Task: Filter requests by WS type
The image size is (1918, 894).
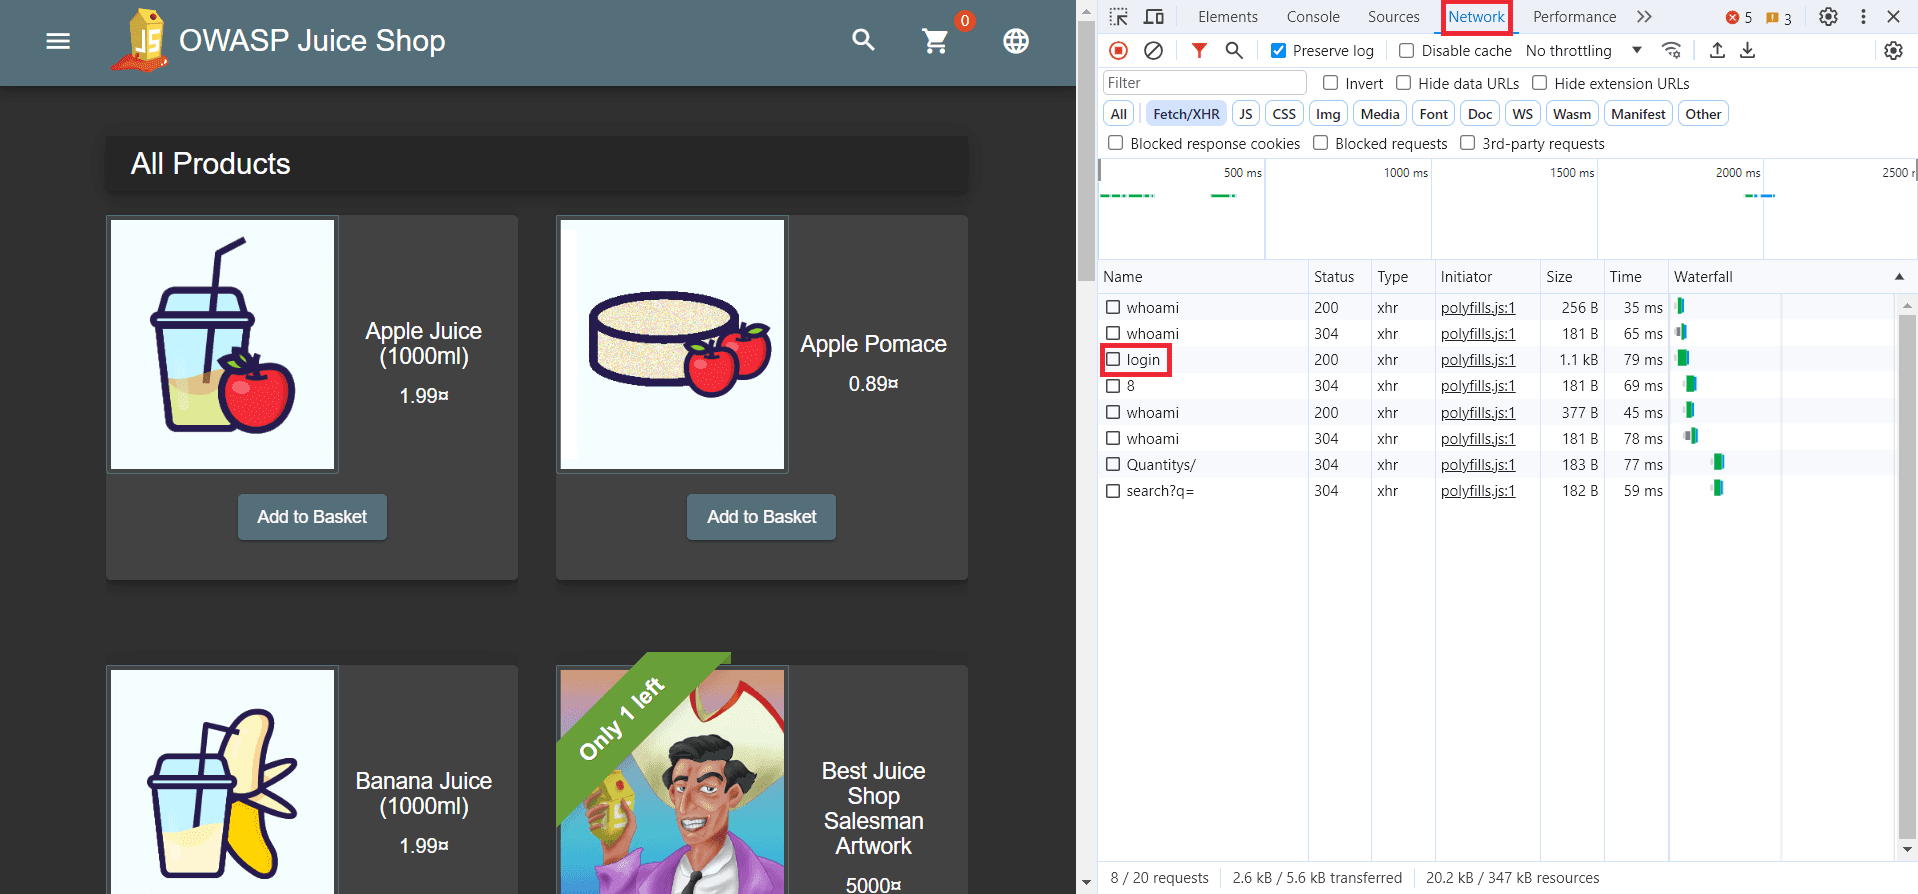Action: (x=1523, y=114)
